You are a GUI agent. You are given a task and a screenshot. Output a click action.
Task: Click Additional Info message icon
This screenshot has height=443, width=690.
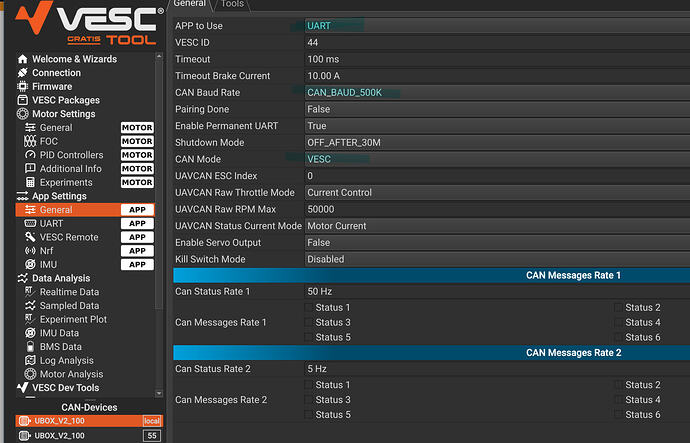click(30, 168)
